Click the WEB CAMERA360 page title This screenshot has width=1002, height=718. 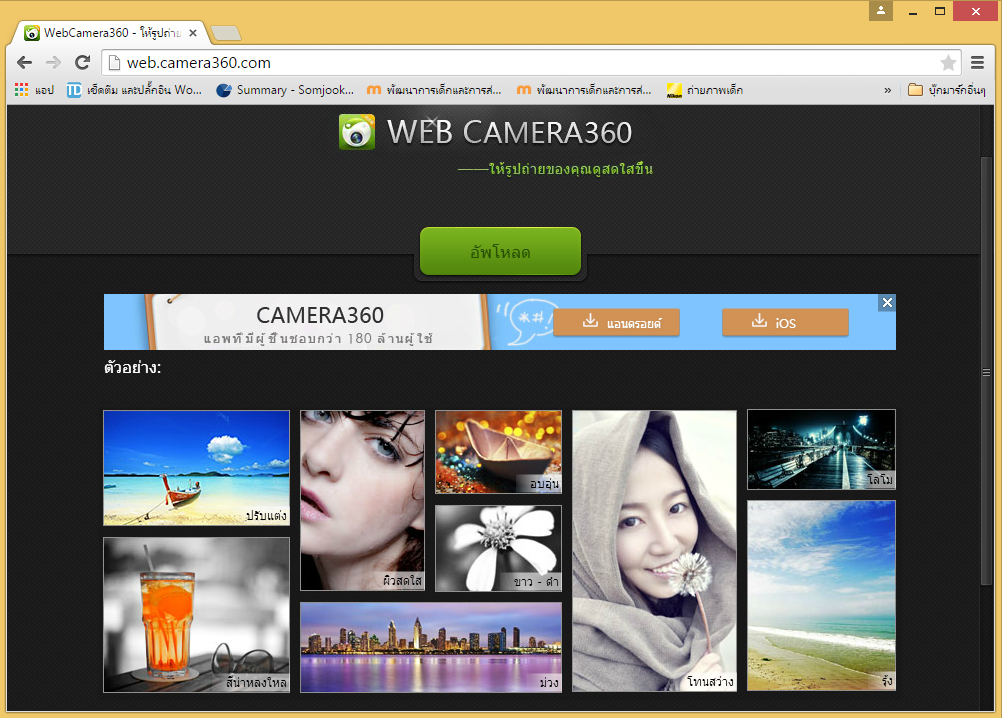509,132
